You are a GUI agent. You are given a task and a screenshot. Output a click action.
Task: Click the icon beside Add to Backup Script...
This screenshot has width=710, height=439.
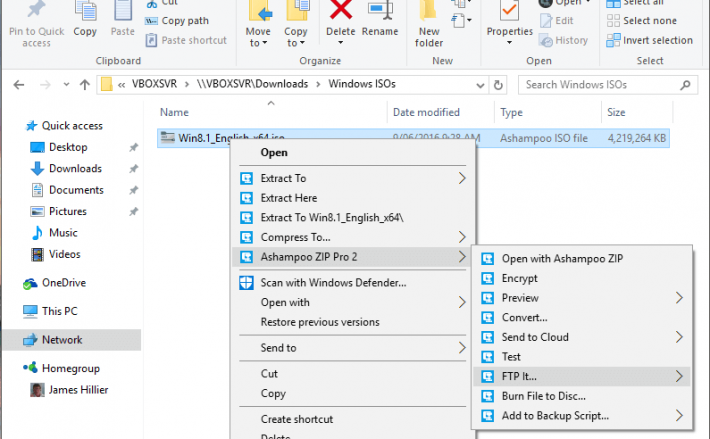point(488,415)
